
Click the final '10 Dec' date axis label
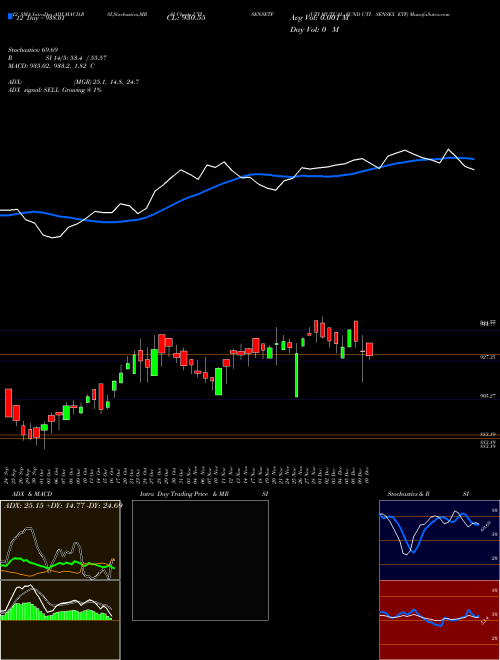369,474
